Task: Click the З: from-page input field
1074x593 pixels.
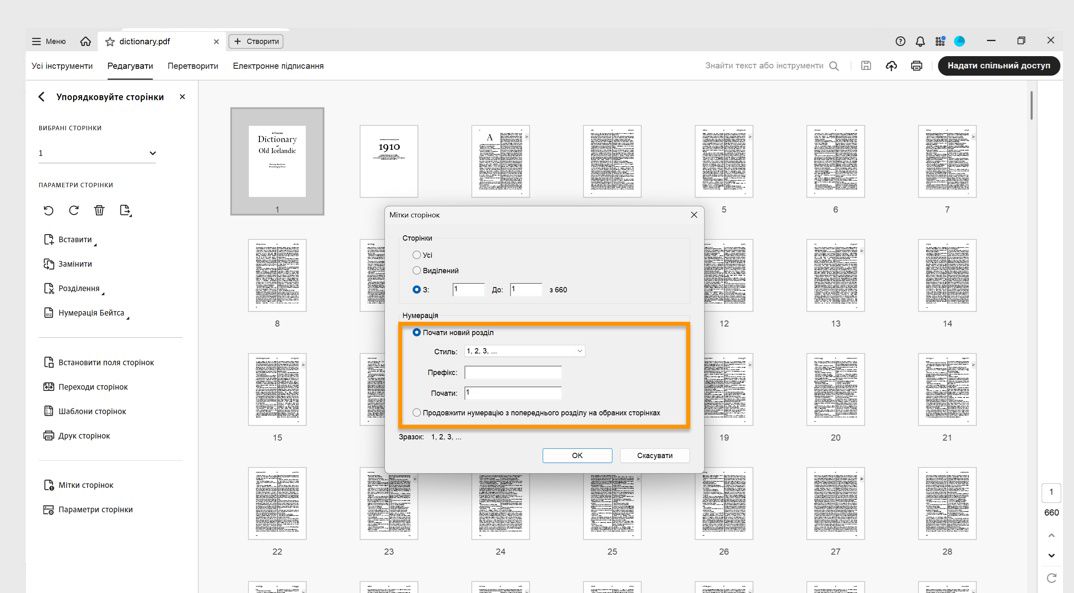Action: [x=469, y=290]
